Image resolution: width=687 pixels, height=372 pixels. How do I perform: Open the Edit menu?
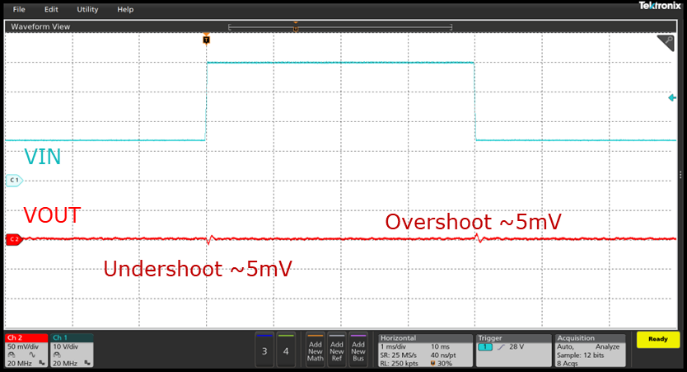pyautogui.click(x=51, y=9)
